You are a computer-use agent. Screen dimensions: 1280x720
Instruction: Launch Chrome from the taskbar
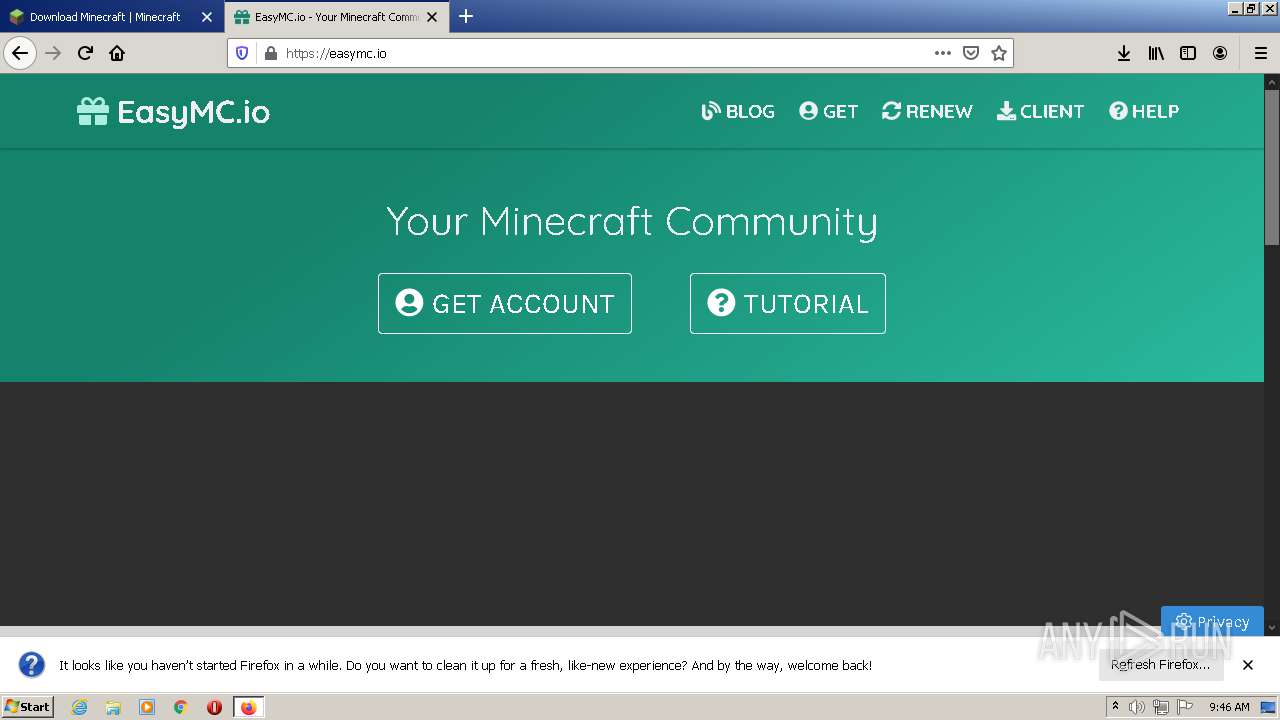tap(181, 707)
